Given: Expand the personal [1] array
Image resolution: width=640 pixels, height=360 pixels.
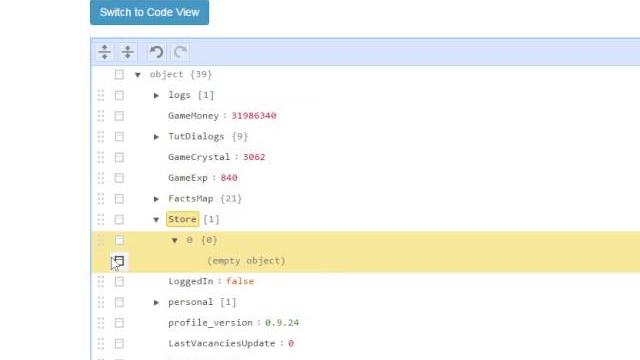Looking at the screenshot, I should [156, 302].
